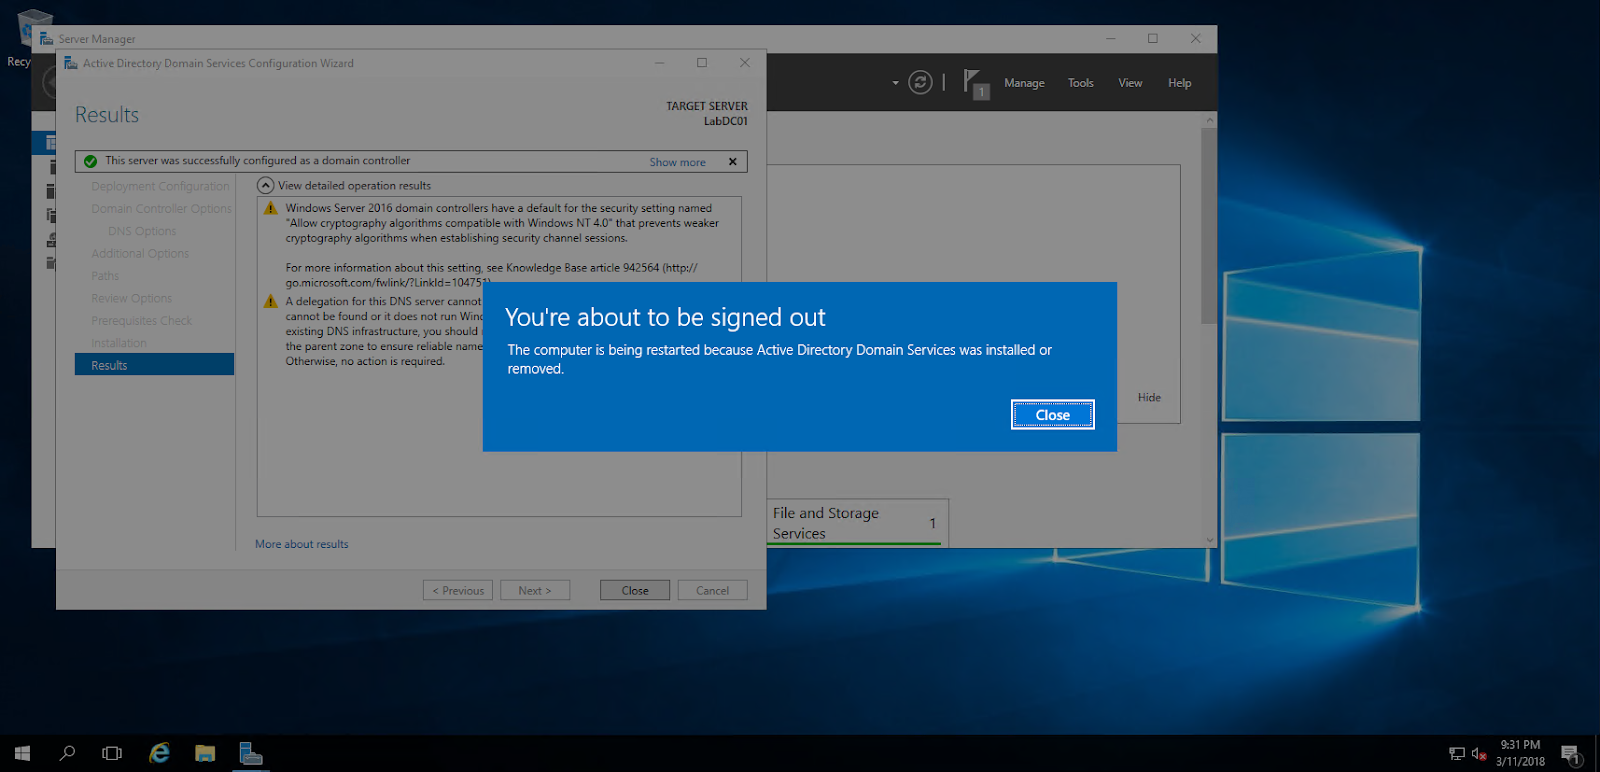Open the View menu in Server Manager
This screenshot has height=772, width=1600.
1130,83
